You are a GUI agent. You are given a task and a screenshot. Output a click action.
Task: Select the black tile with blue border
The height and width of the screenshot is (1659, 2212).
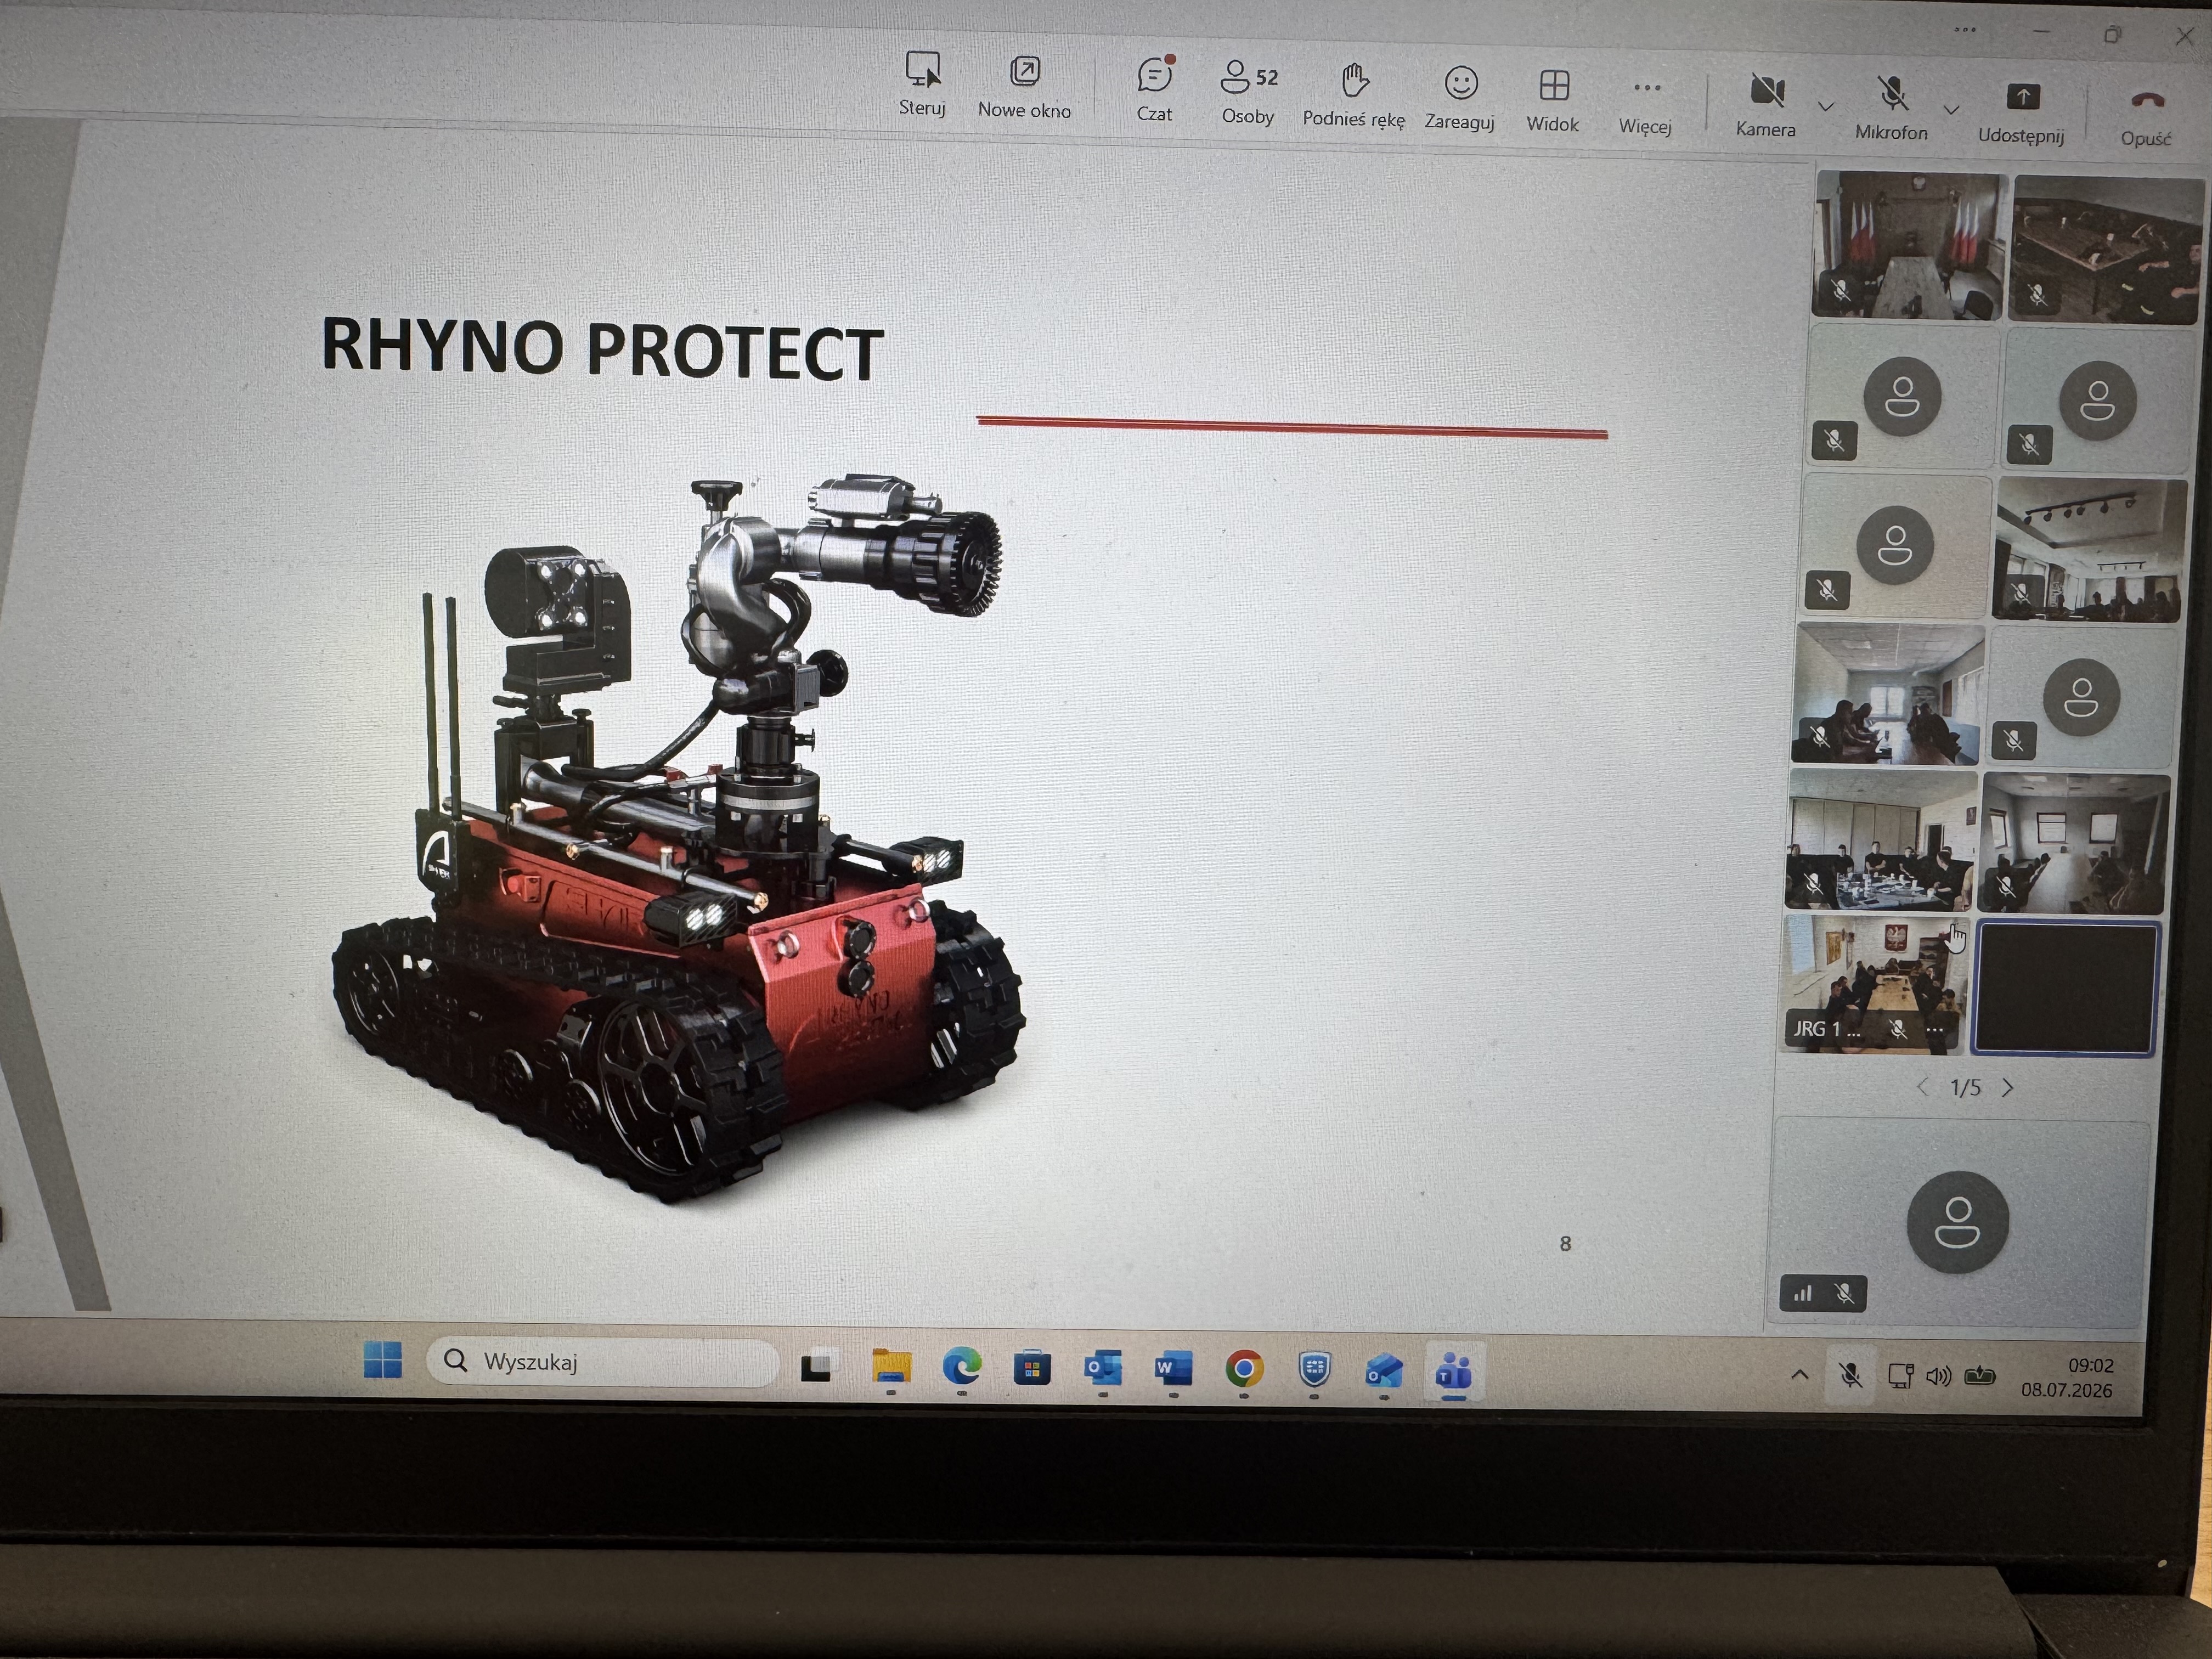[x=2065, y=987]
